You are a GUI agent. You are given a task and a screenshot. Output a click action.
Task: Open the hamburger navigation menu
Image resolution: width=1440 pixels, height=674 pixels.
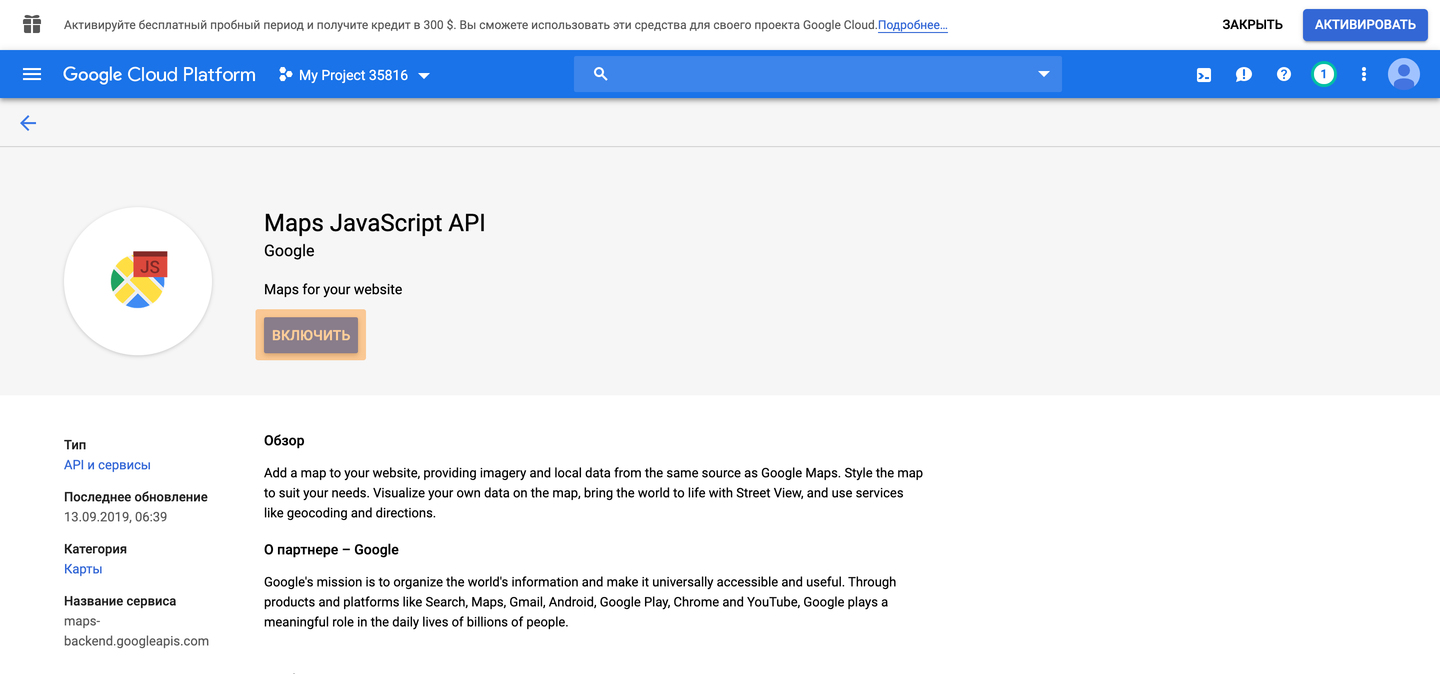(x=32, y=75)
